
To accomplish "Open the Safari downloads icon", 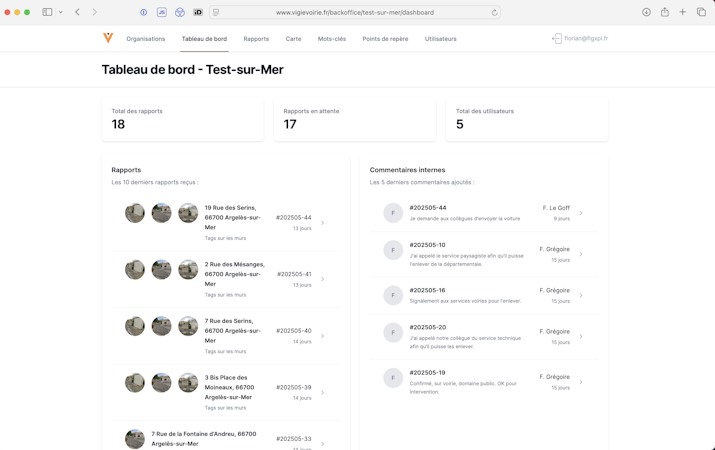I will tap(646, 12).
